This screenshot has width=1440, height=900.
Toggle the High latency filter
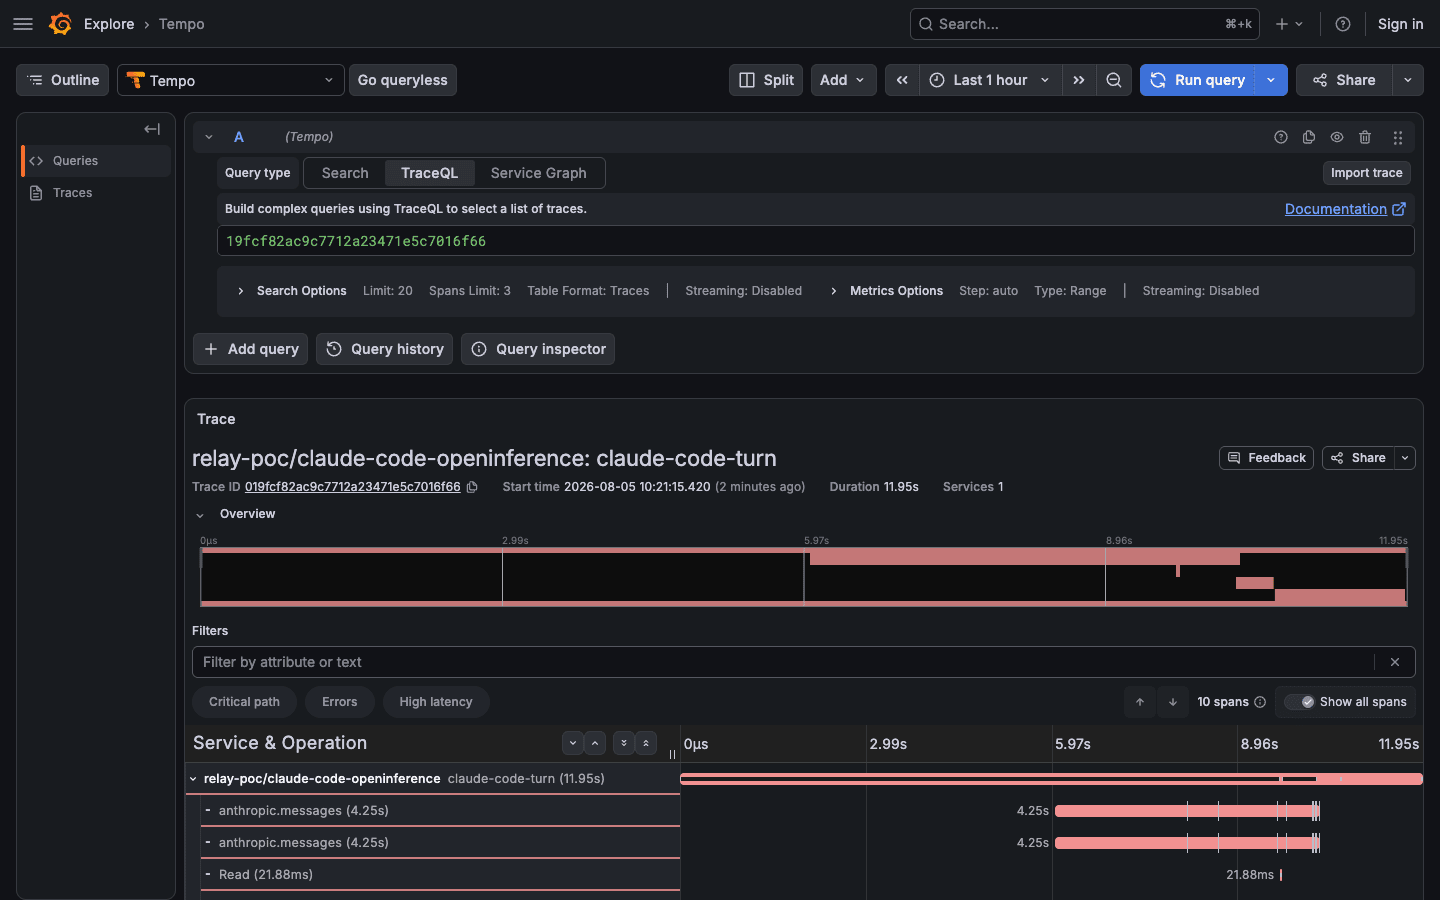[436, 702]
